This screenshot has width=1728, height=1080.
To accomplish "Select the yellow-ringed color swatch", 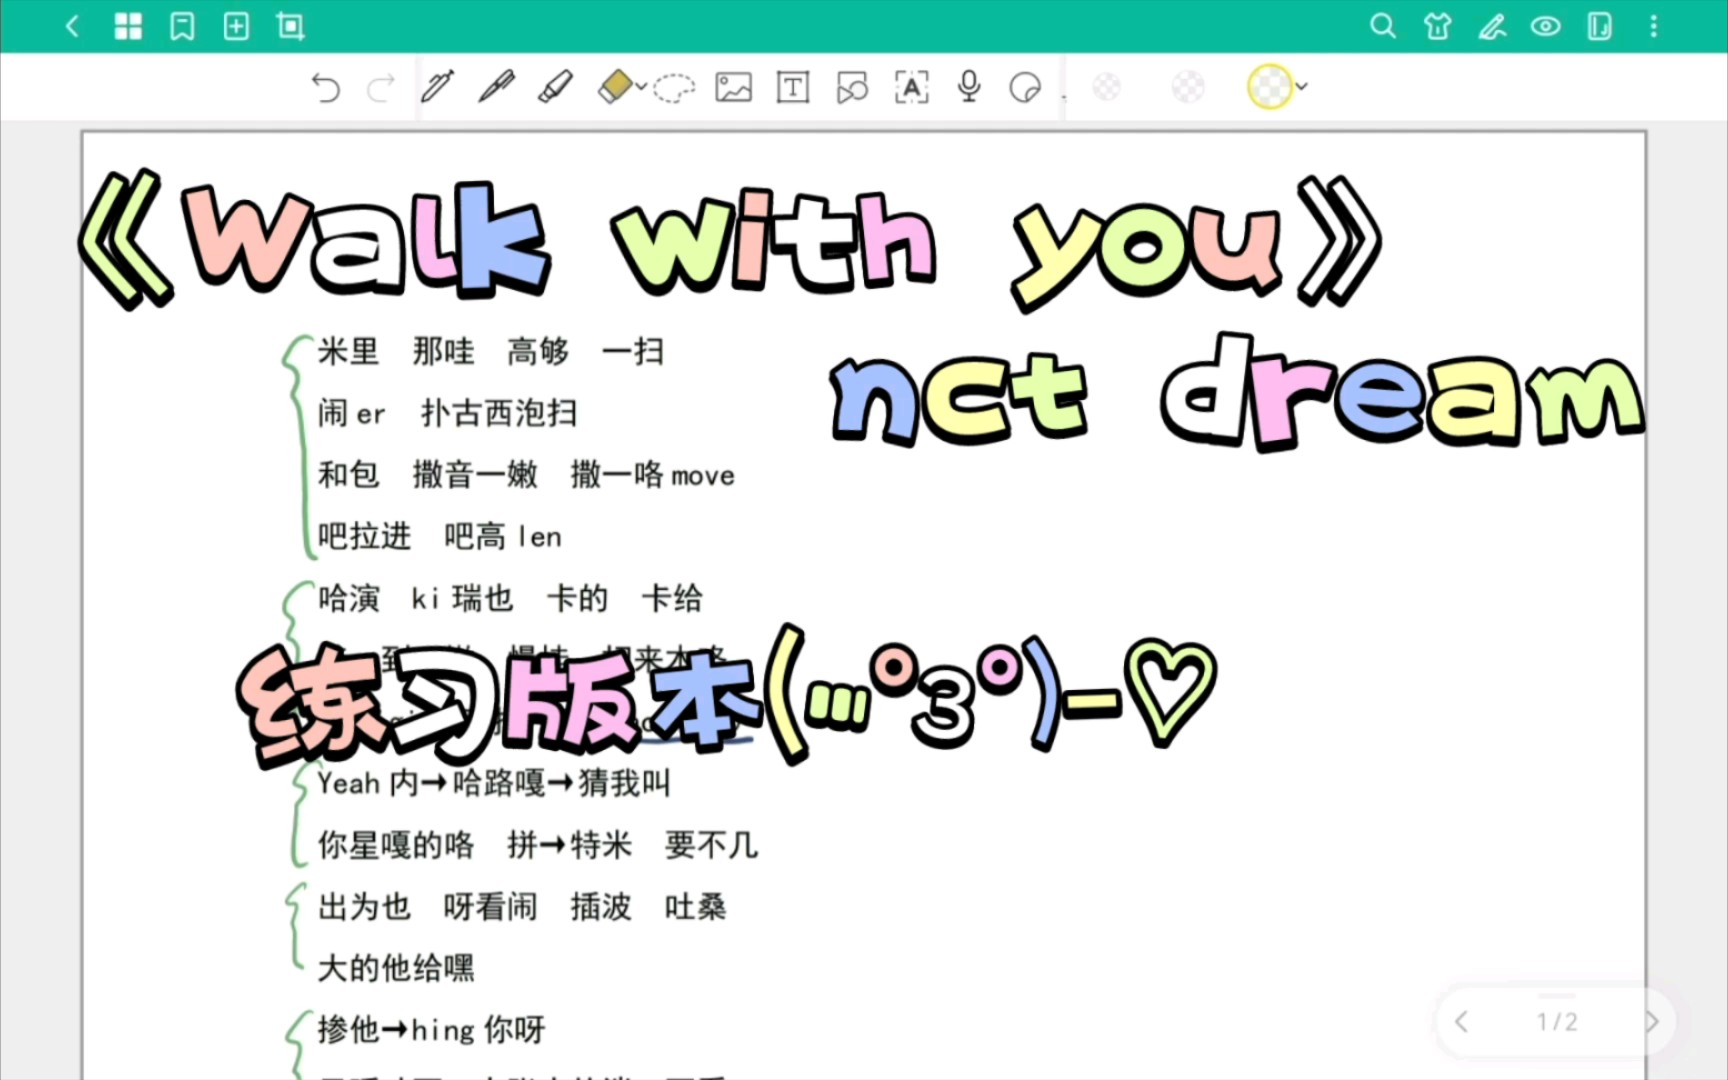I will pyautogui.click(x=1270, y=87).
